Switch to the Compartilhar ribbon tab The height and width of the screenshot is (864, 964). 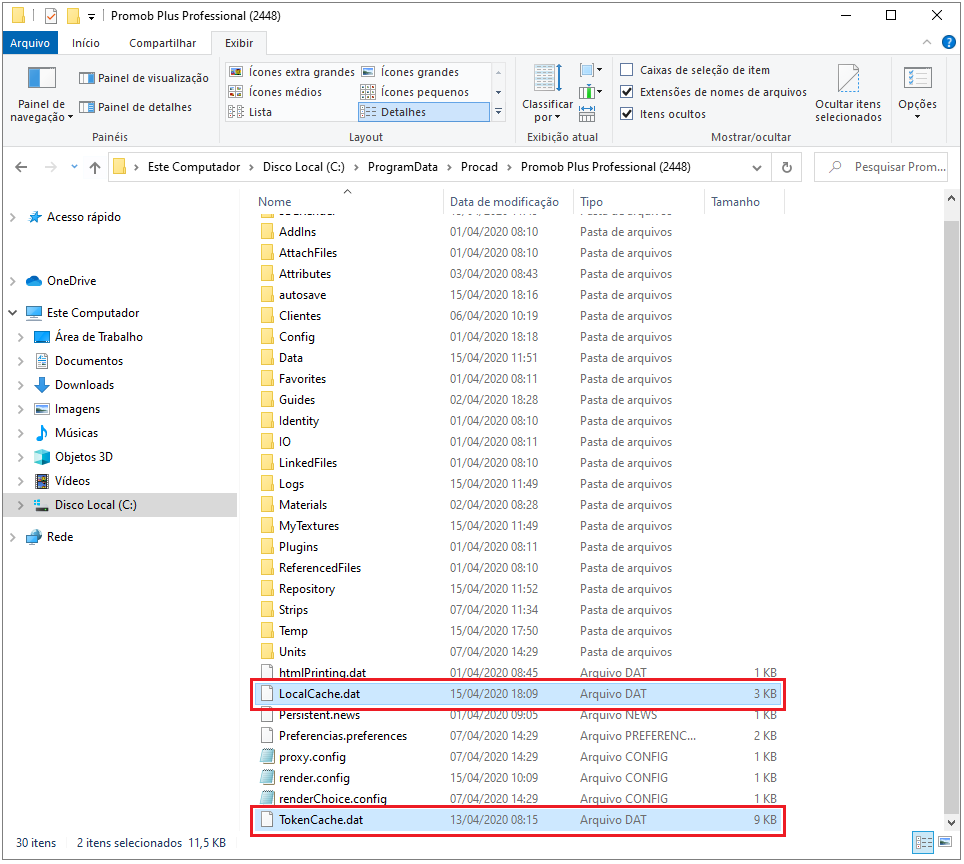162,43
